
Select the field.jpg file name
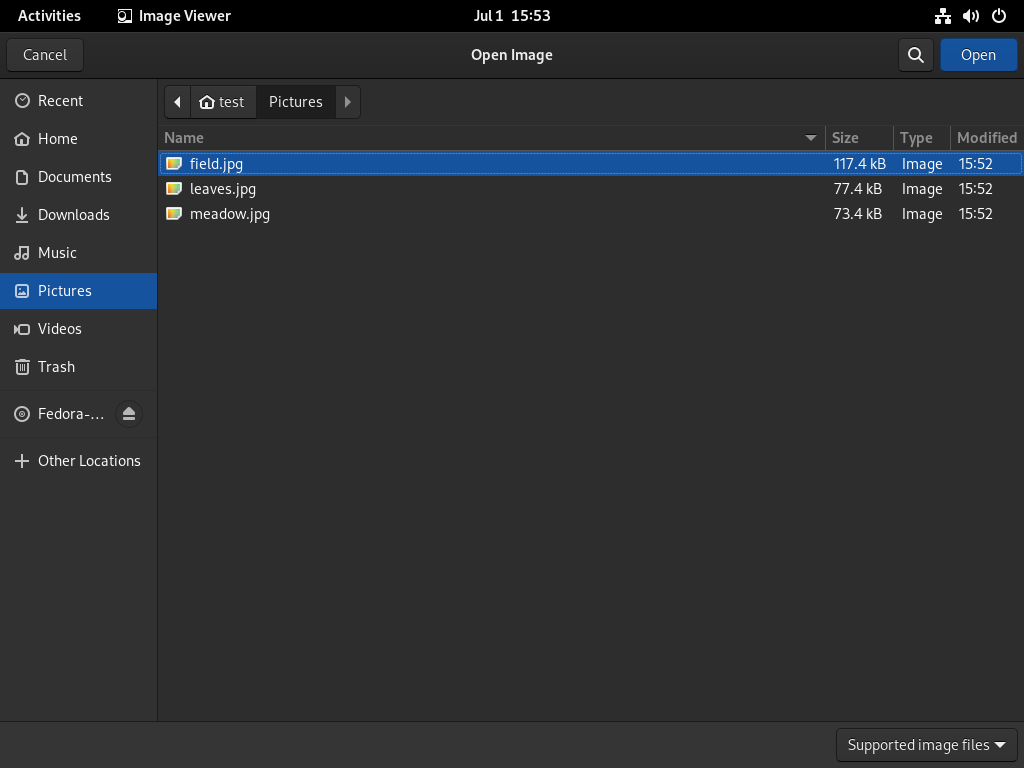tap(216, 164)
